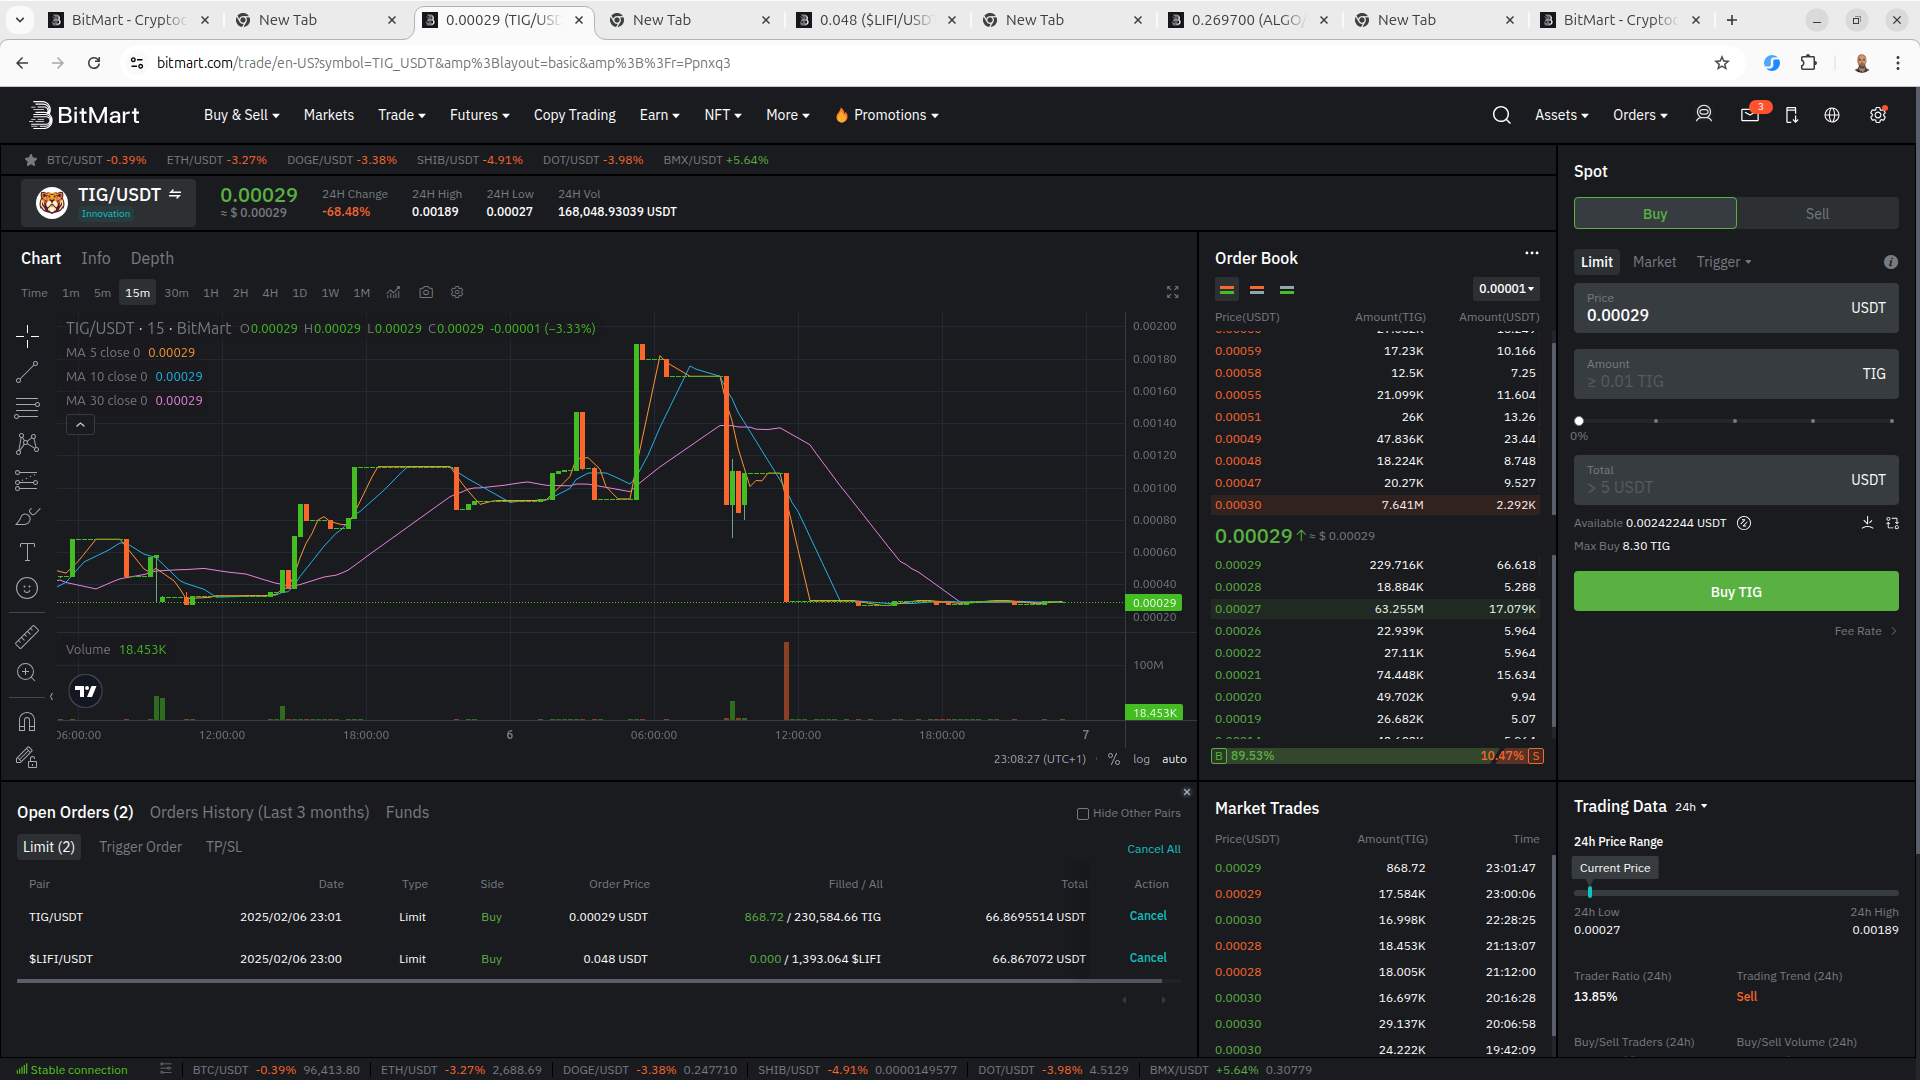
Task: Expand the Trade dropdown menu
Action: pyautogui.click(x=401, y=115)
